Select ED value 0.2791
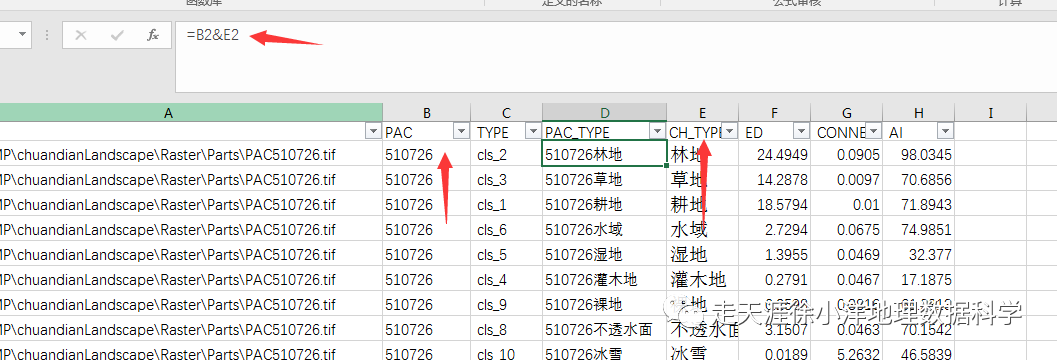This screenshot has height=360, width=1057. click(x=775, y=278)
